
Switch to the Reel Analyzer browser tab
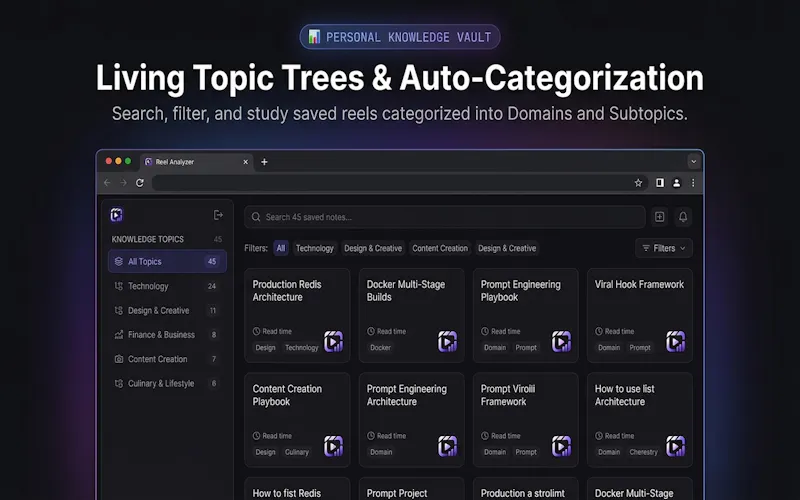coord(197,162)
